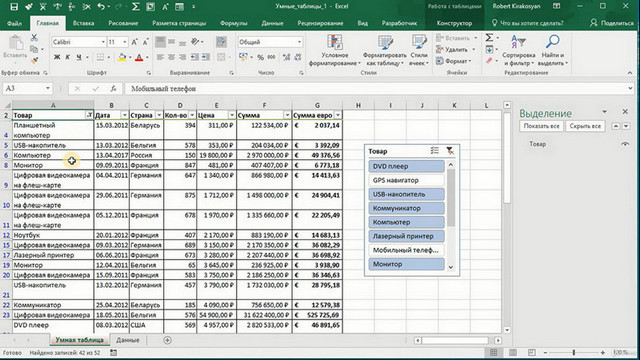Toggle underline formatting (Ч)

coord(79,57)
